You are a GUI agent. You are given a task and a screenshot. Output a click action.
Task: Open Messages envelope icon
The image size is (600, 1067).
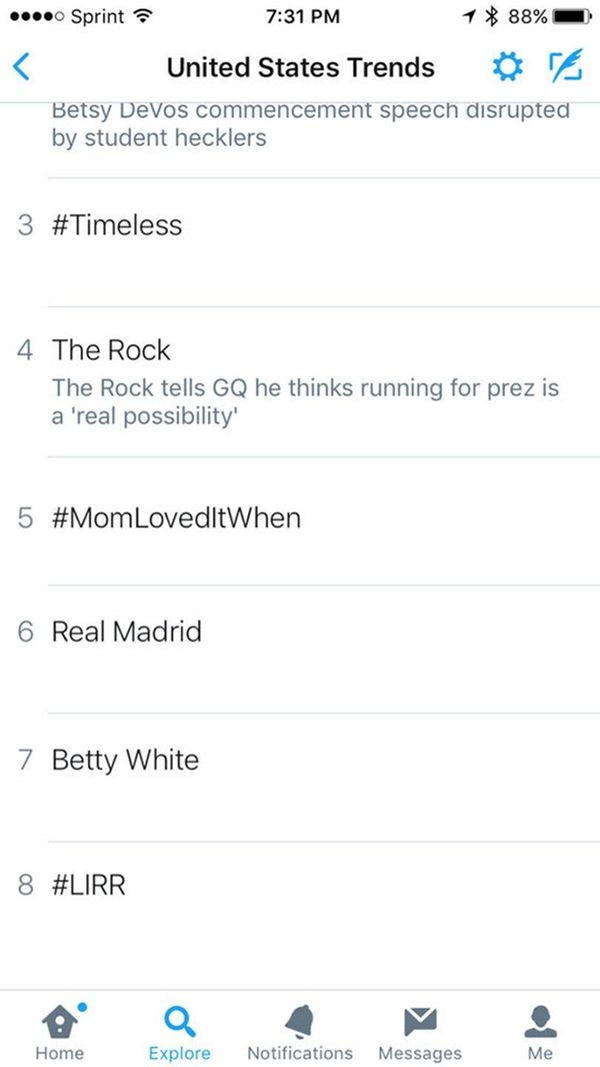pos(420,1022)
